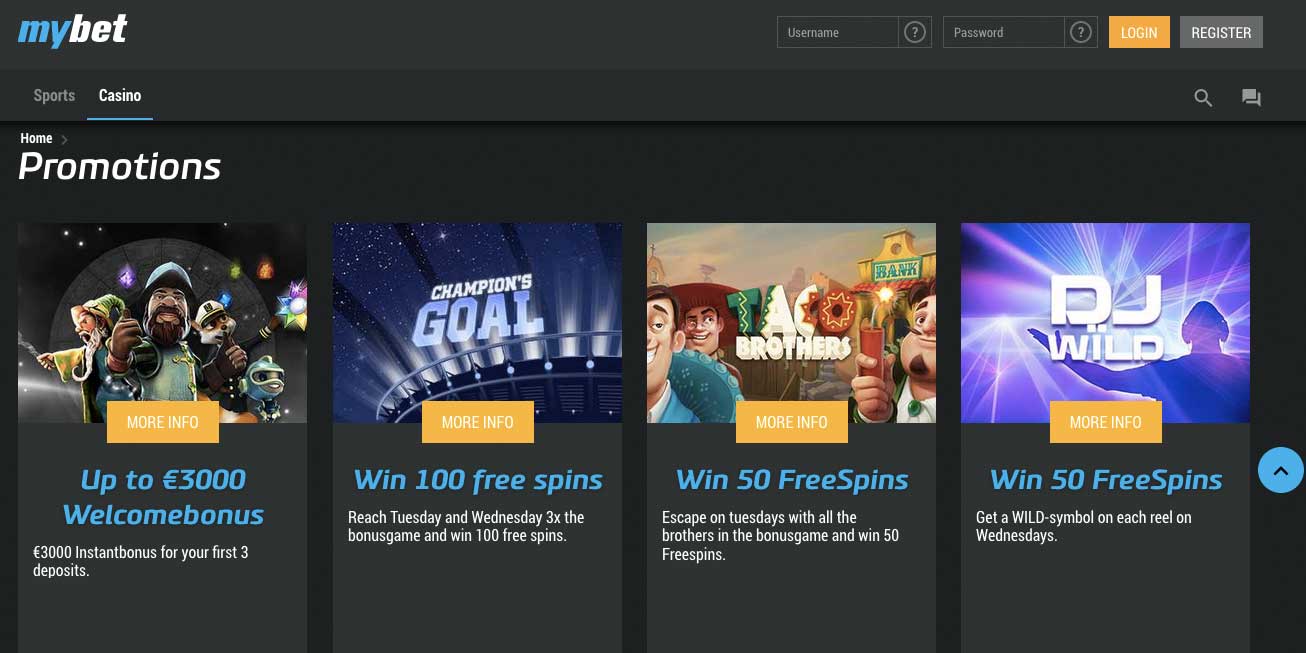Click the orange LOGIN button
The height and width of the screenshot is (653, 1306).
[1139, 32]
